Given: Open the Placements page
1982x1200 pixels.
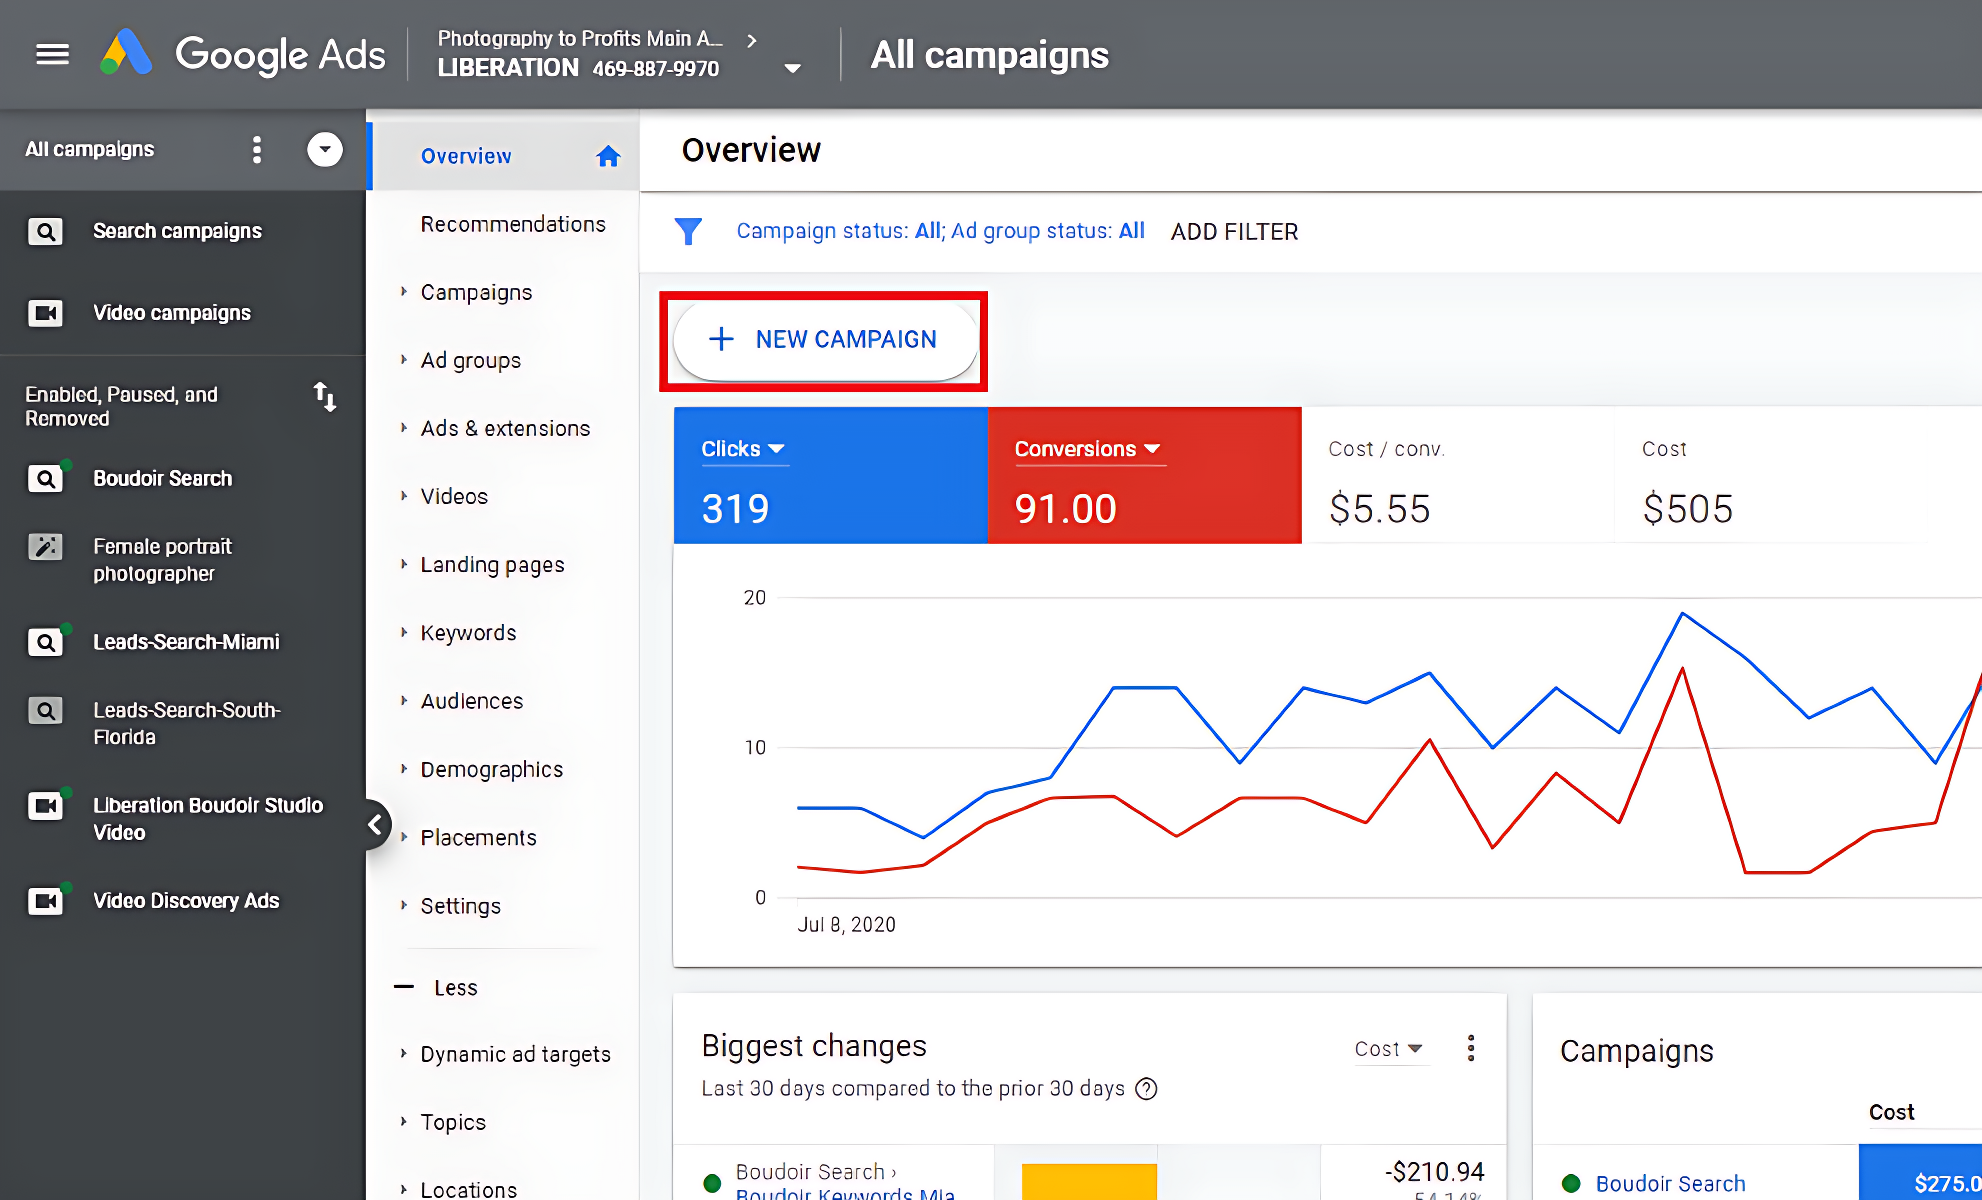Looking at the screenshot, I should [x=478, y=837].
